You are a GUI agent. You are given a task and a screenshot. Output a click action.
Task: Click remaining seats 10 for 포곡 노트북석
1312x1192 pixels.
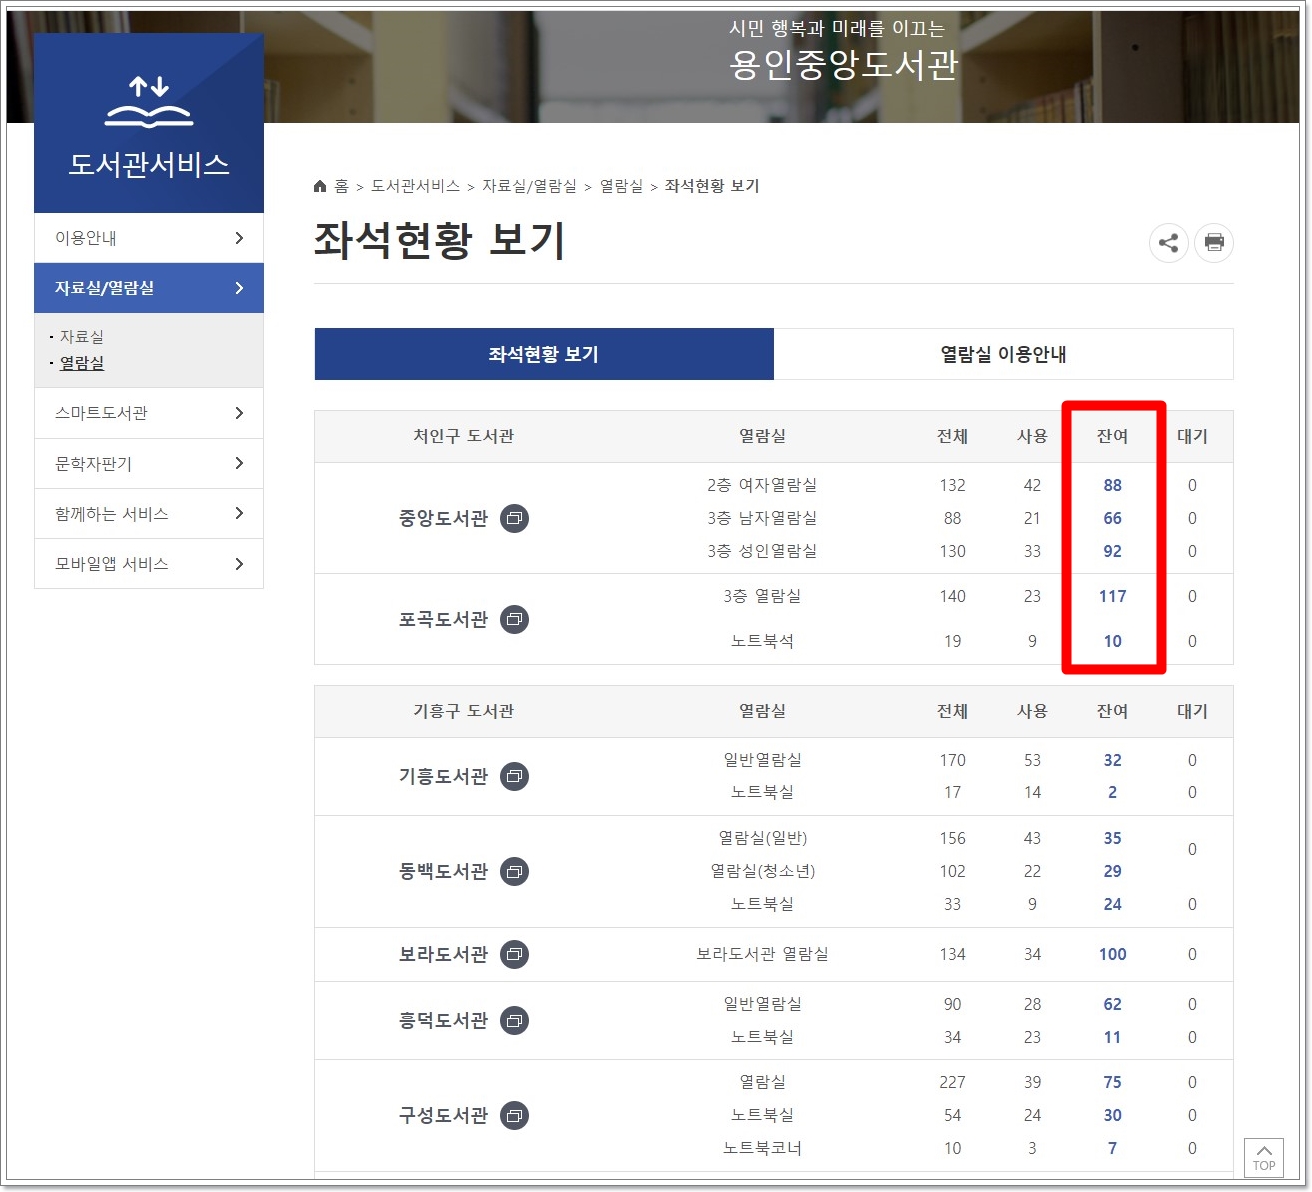click(x=1112, y=641)
